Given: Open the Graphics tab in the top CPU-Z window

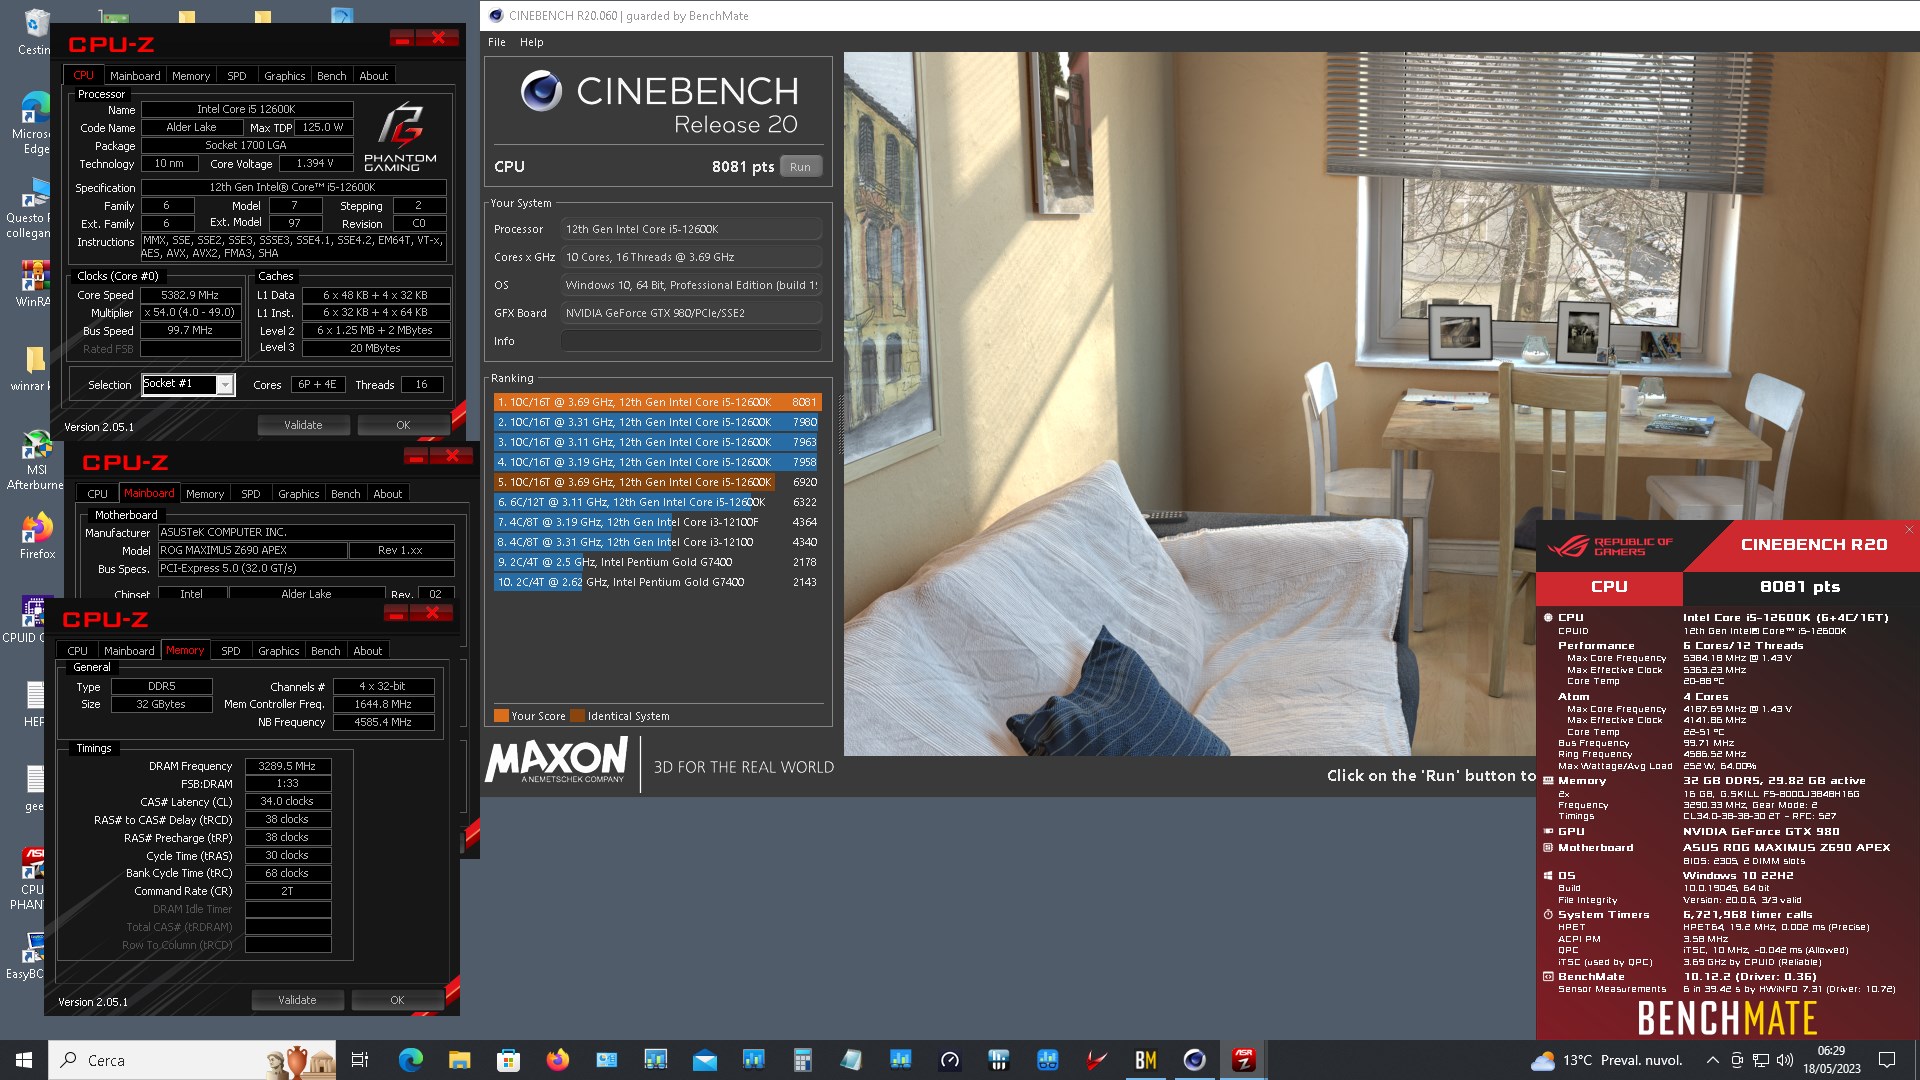Looking at the screenshot, I should (x=285, y=76).
